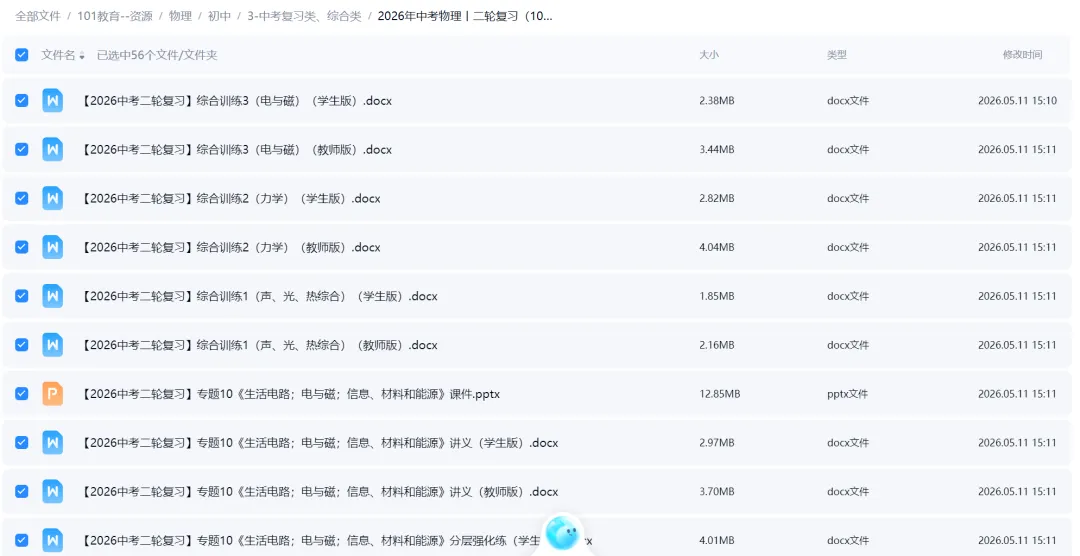Open file 综合训练3（电与磁）（学生版）.docx
Image resolution: width=1080 pixels, height=556 pixels.
click(237, 101)
